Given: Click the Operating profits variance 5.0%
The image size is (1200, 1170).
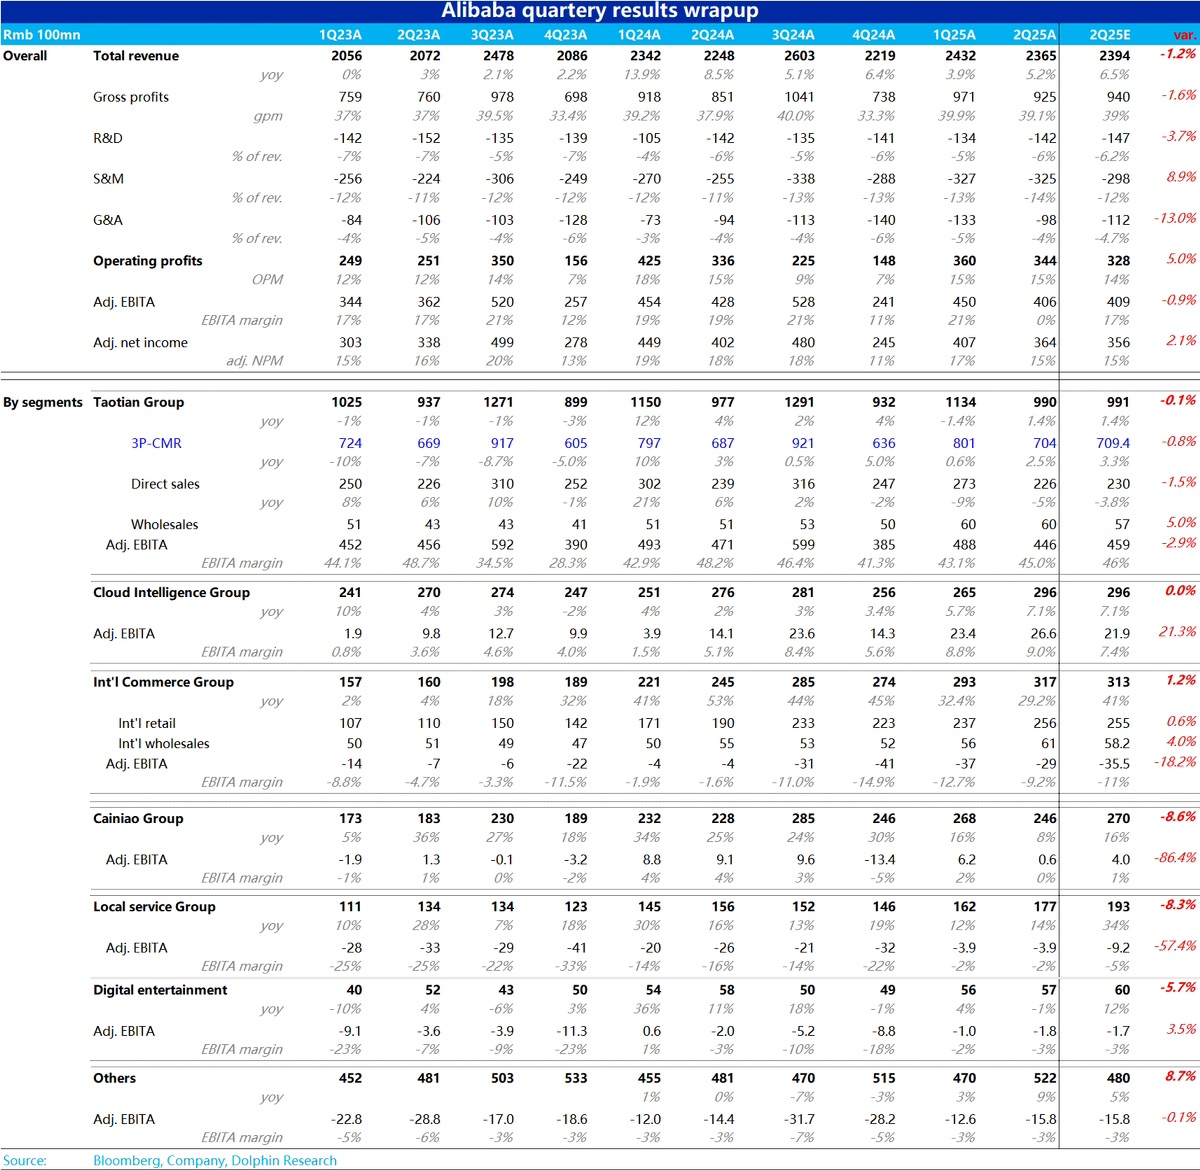Looking at the screenshot, I should (1181, 258).
